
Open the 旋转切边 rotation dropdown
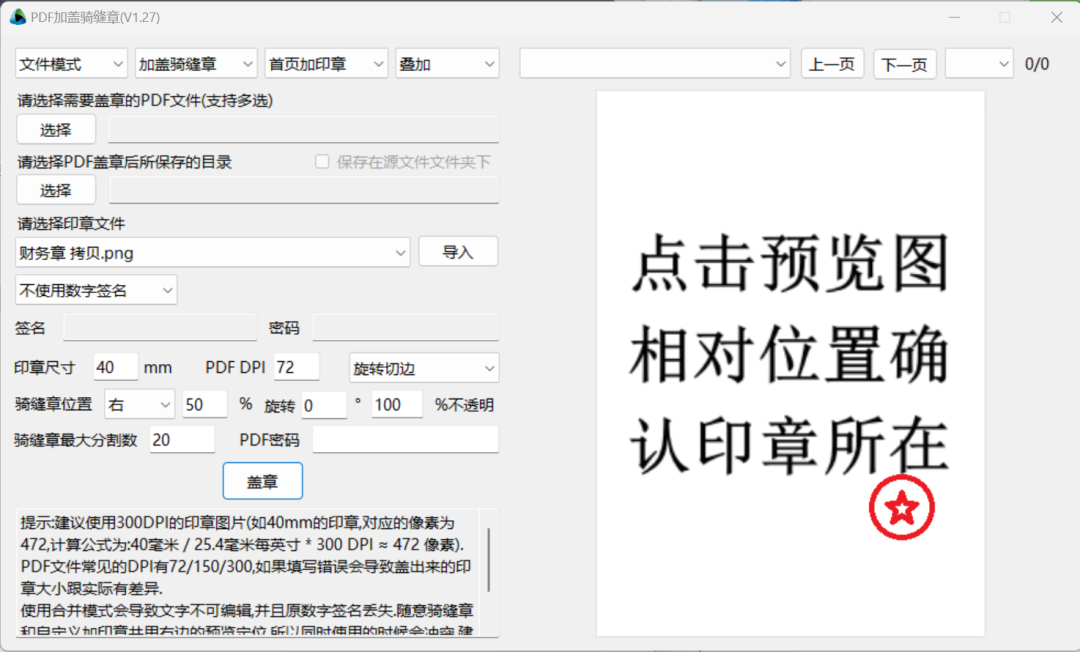pos(423,368)
